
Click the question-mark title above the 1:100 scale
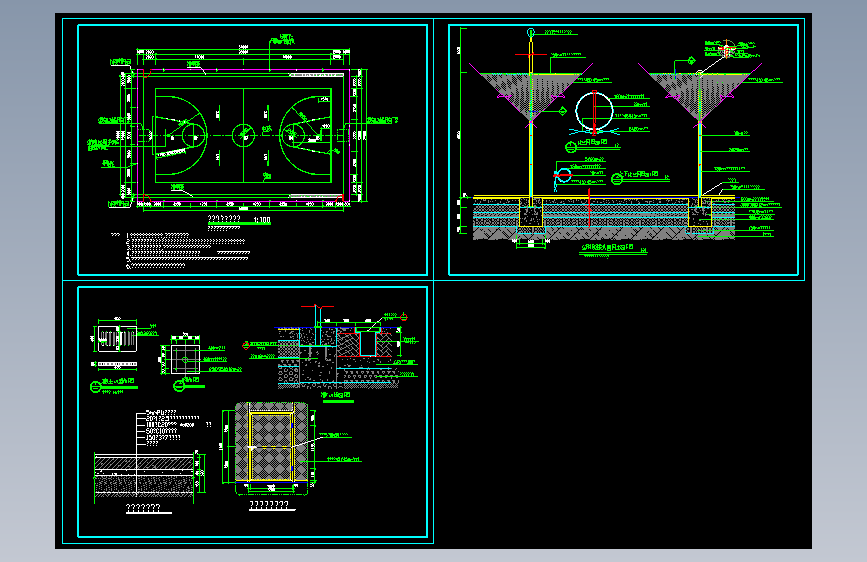[224, 218]
